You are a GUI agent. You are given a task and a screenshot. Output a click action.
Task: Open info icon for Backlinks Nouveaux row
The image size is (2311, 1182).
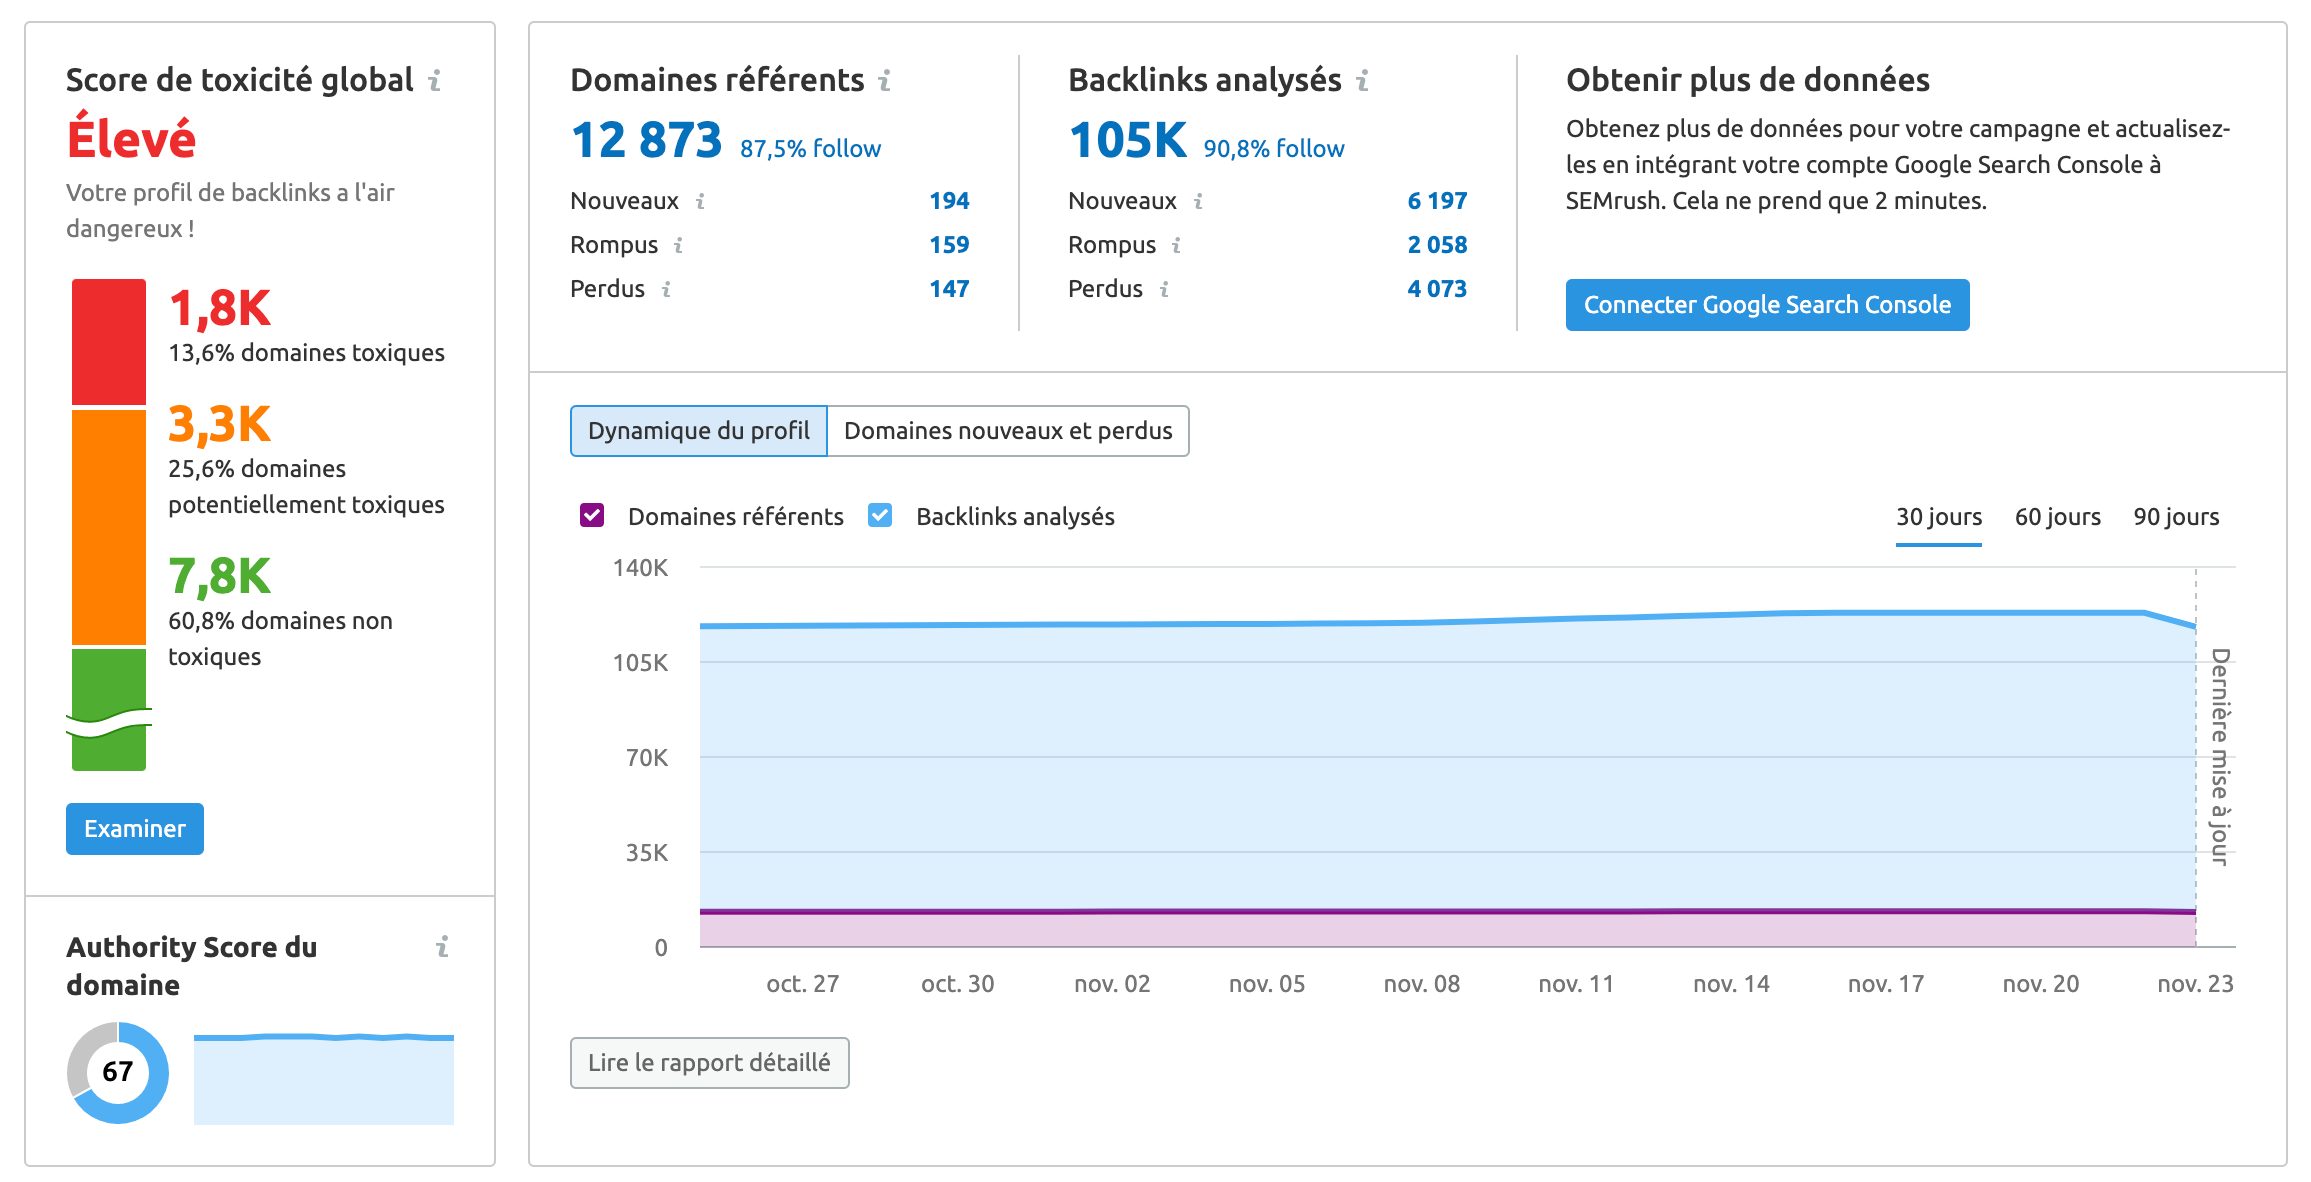[1198, 202]
